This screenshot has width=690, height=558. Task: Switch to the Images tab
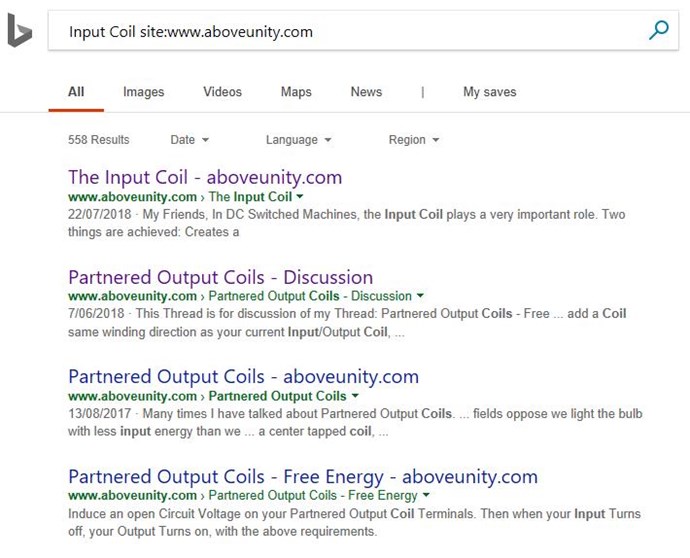[x=143, y=92]
